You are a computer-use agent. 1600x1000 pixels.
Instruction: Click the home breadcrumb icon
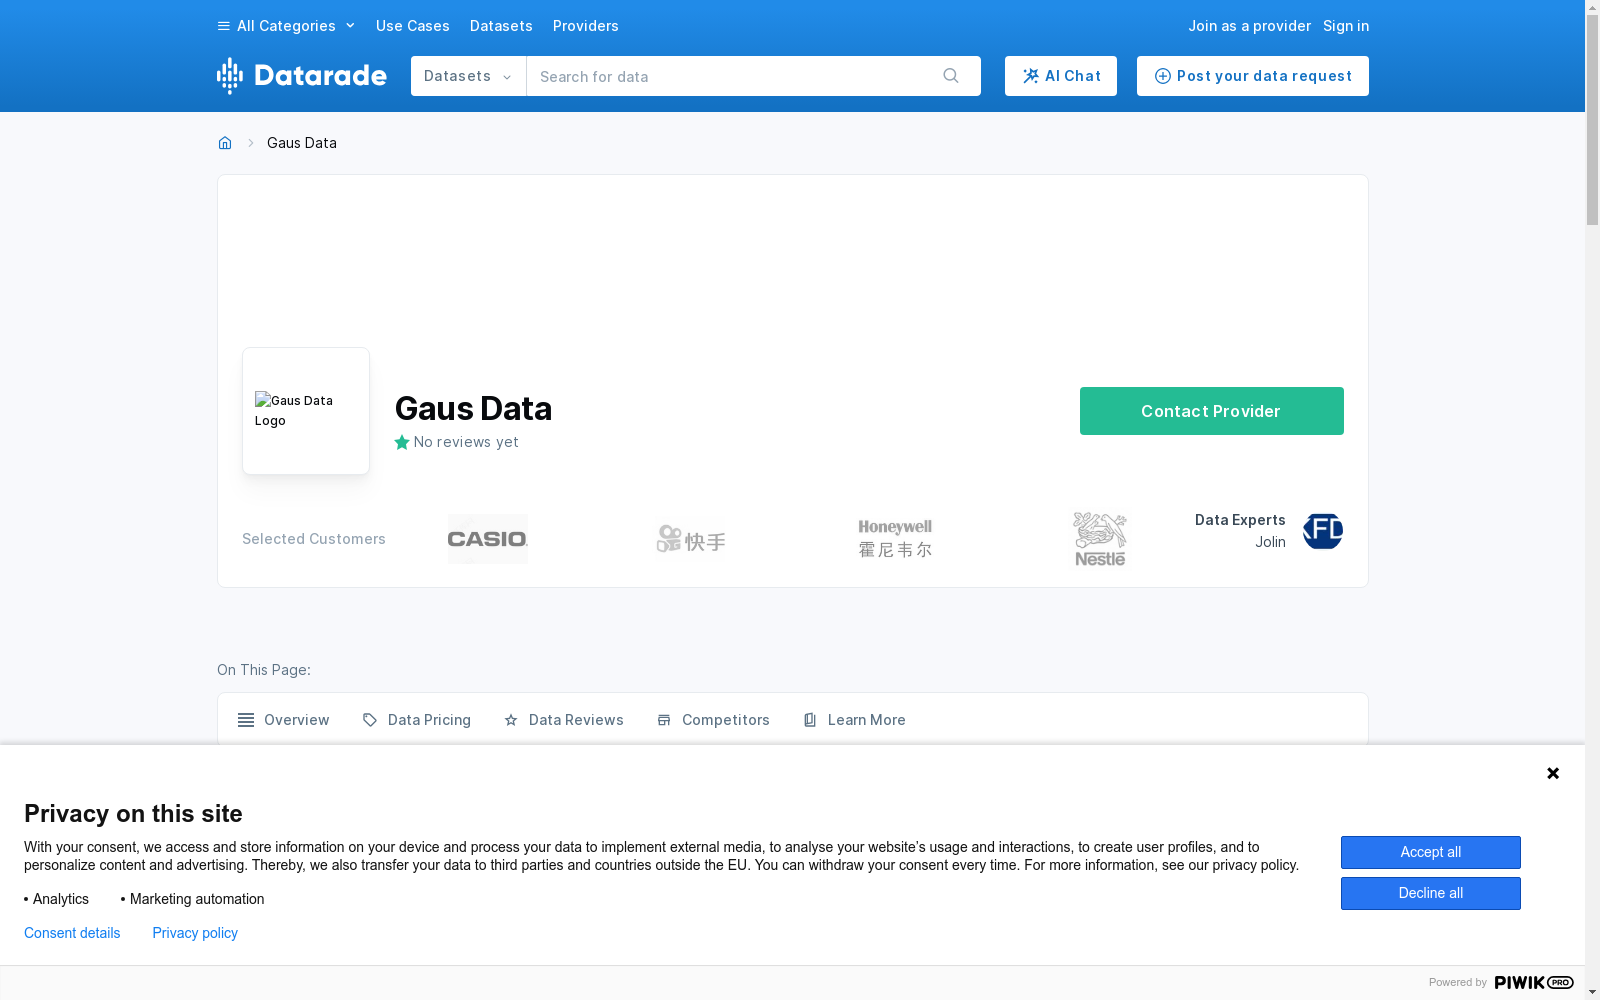tap(225, 143)
